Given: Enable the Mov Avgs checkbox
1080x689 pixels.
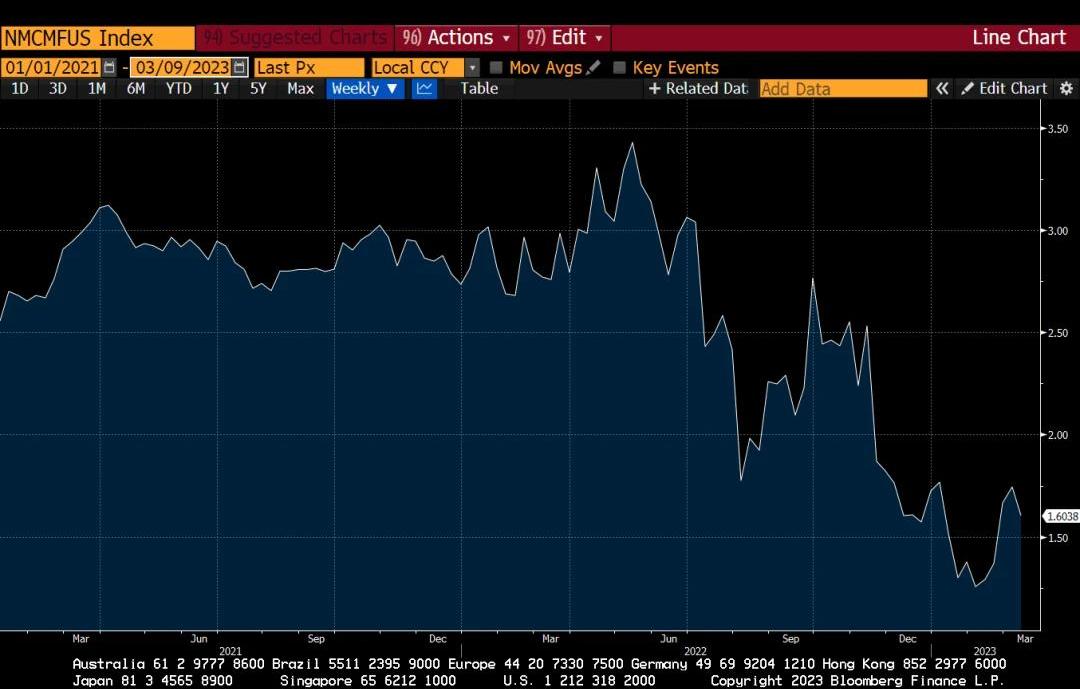Looking at the screenshot, I should click(496, 68).
